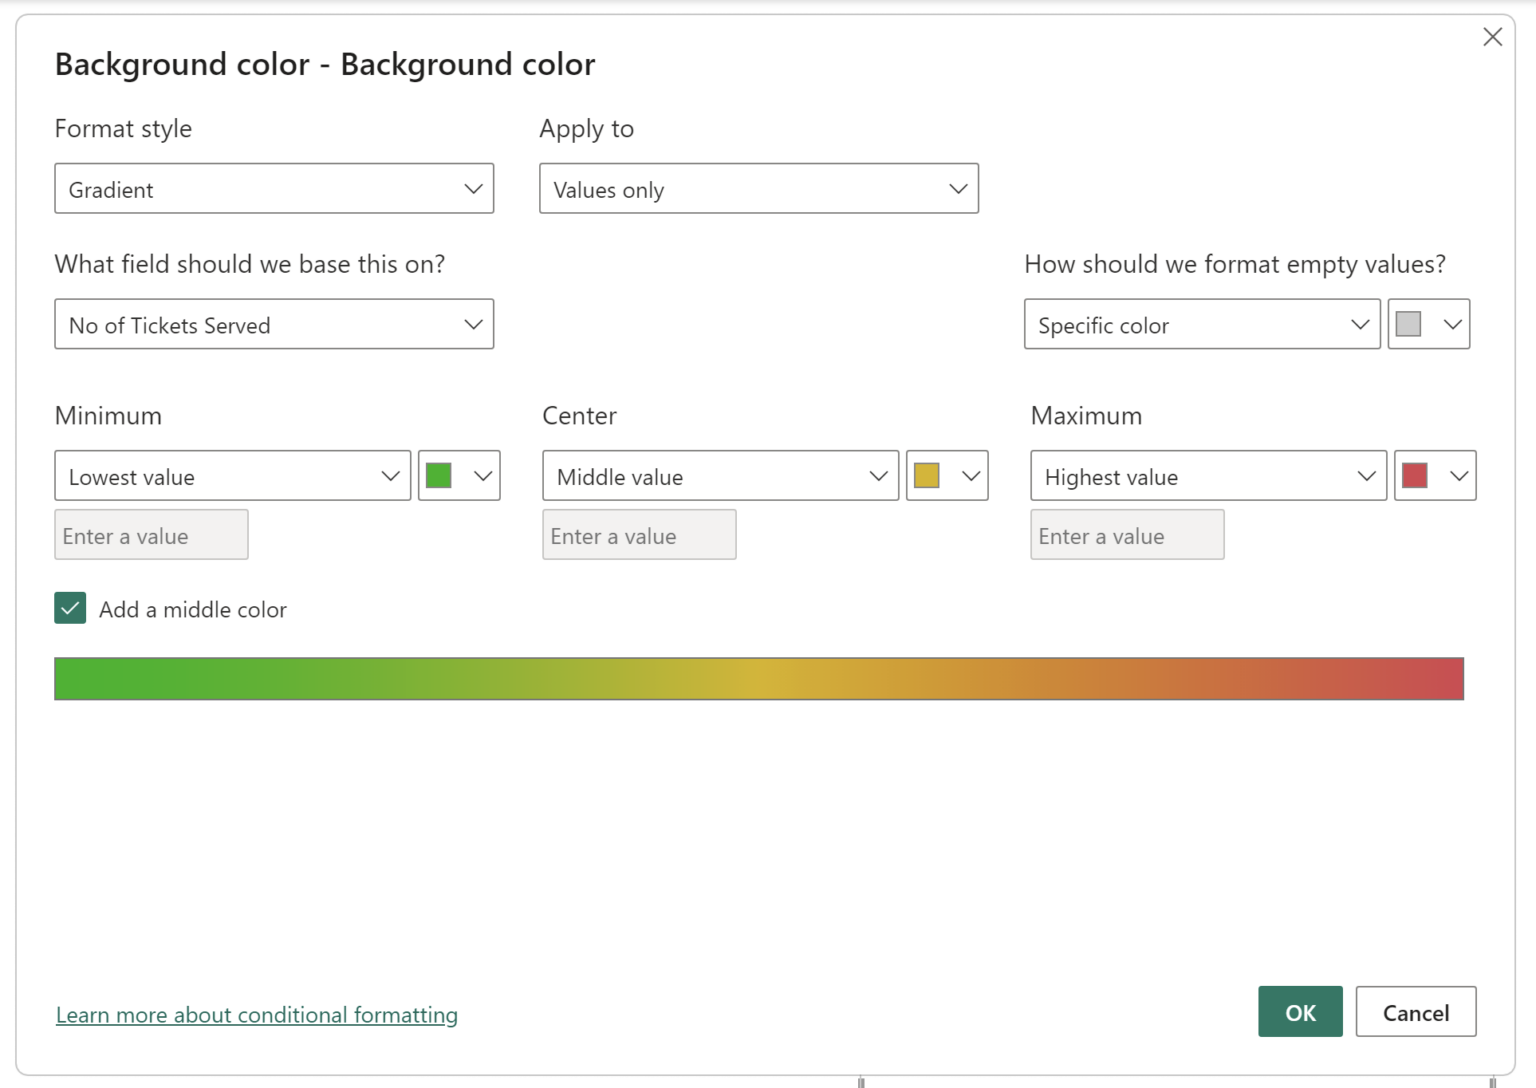Screen dimensions: 1536x1088
Task: Open the 'Specific color' empty values dropdown
Action: (x=1200, y=324)
